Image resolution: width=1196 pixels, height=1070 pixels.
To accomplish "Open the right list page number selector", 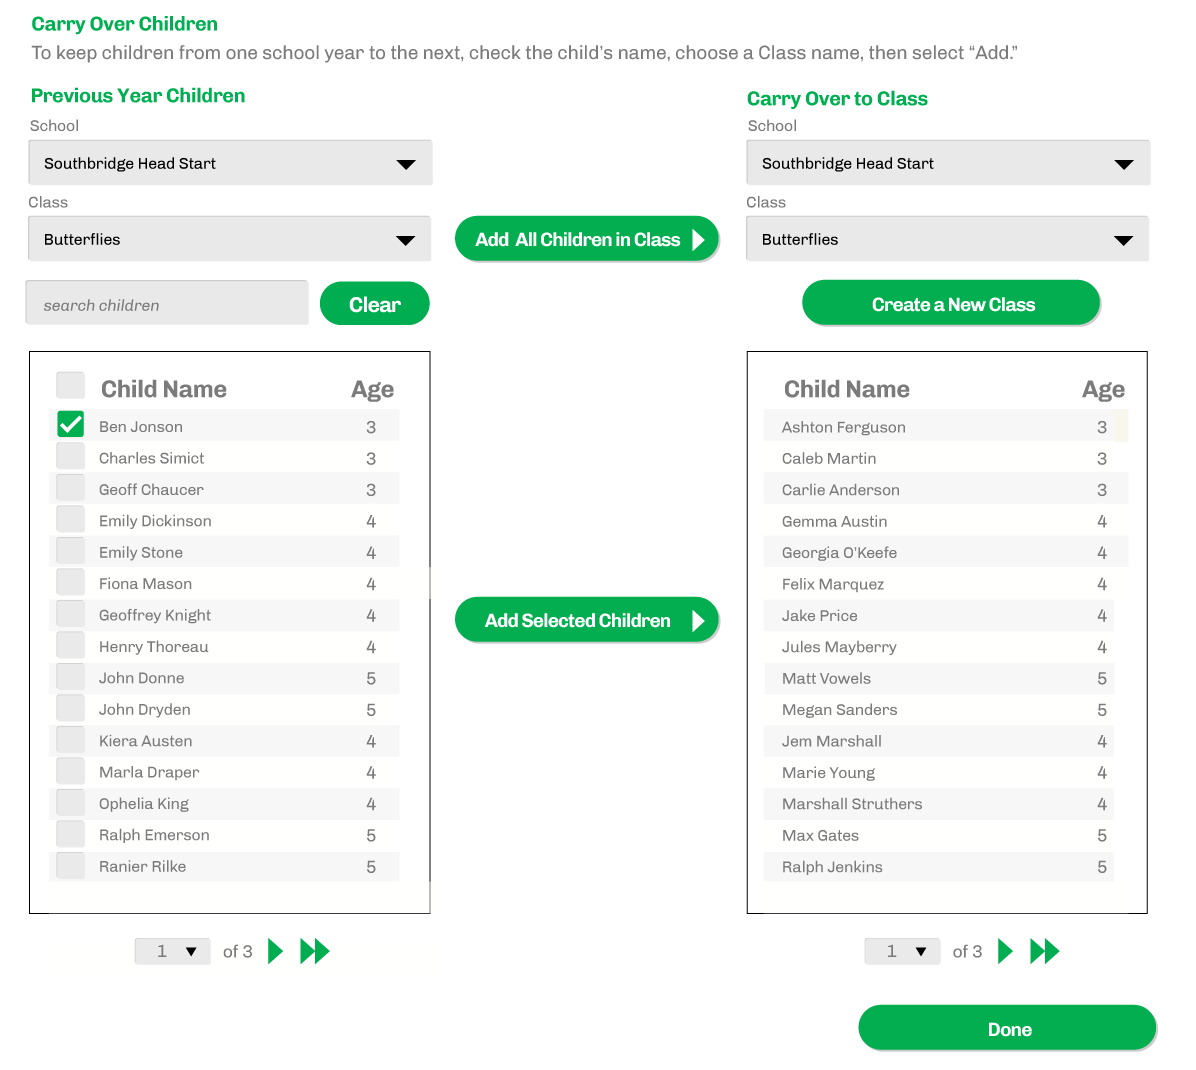I will pyautogui.click(x=902, y=951).
